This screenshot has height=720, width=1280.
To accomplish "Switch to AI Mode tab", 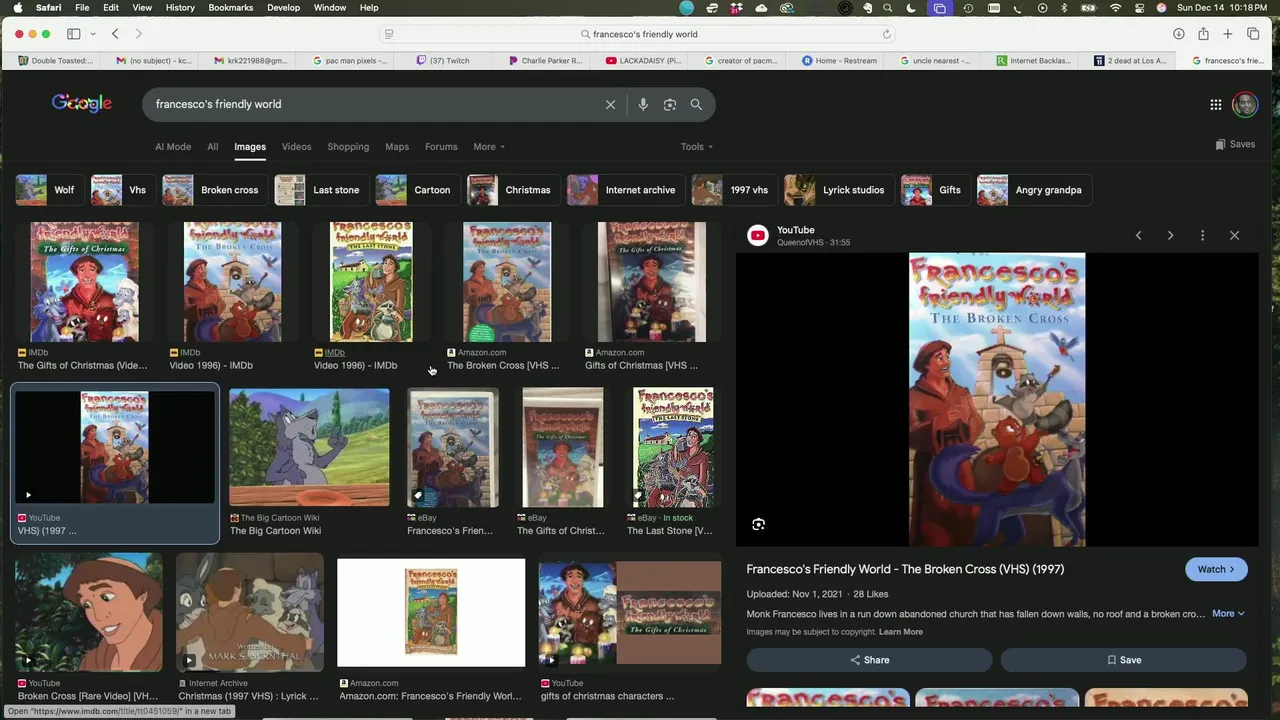I will (x=173, y=147).
